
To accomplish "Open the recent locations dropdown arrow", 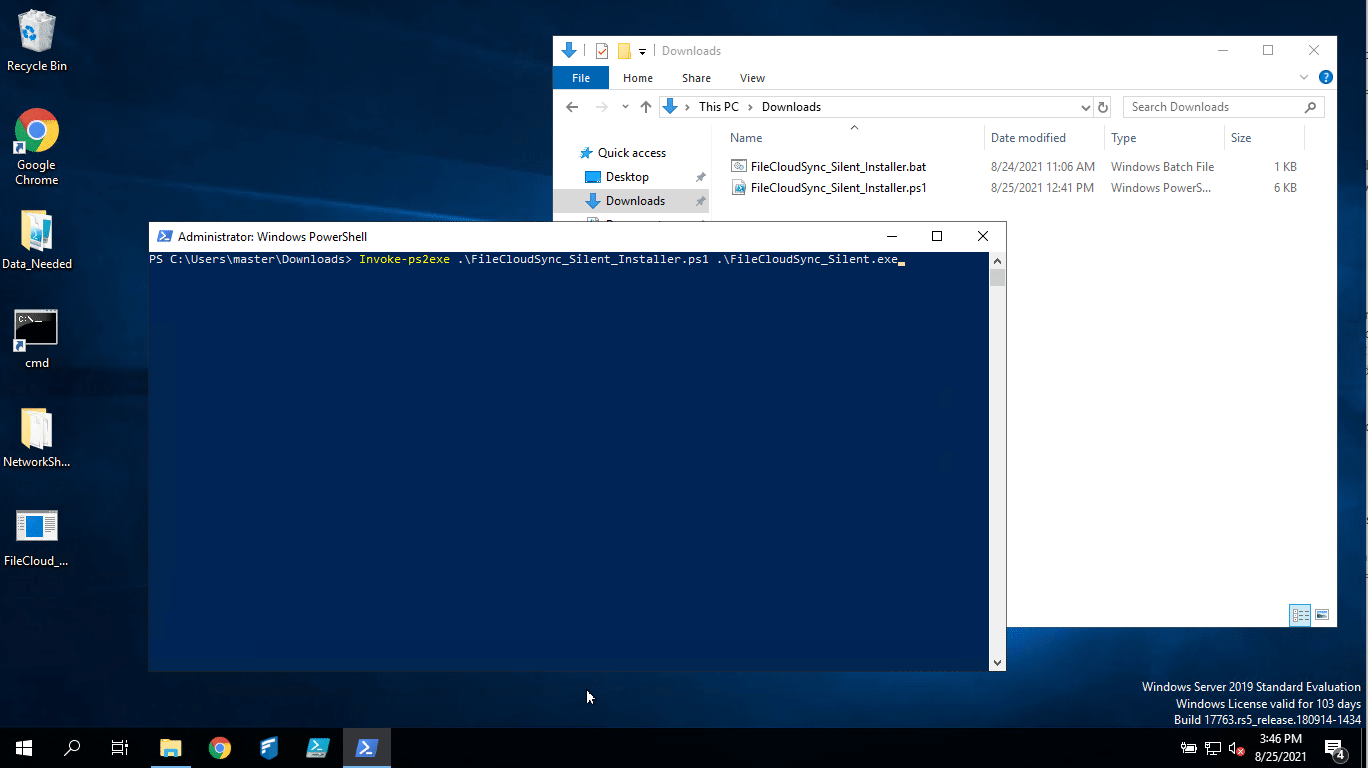I will coord(625,107).
